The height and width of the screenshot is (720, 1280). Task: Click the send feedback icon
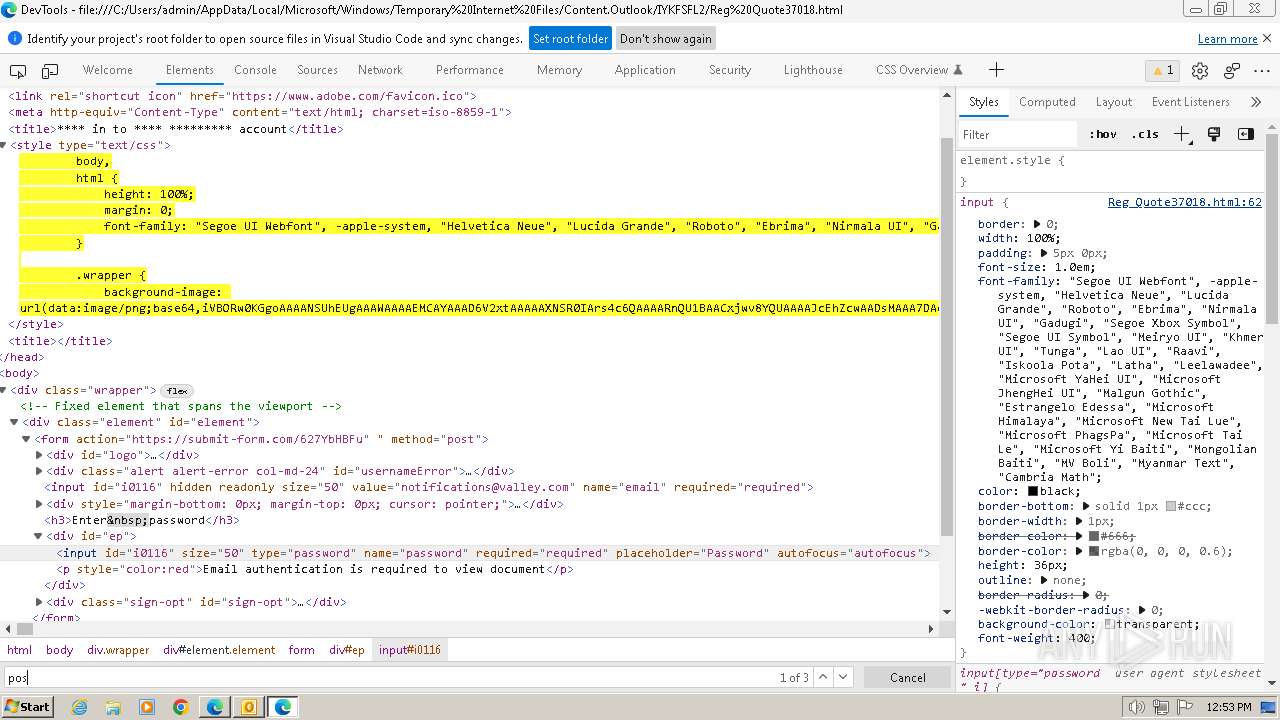(1232, 70)
